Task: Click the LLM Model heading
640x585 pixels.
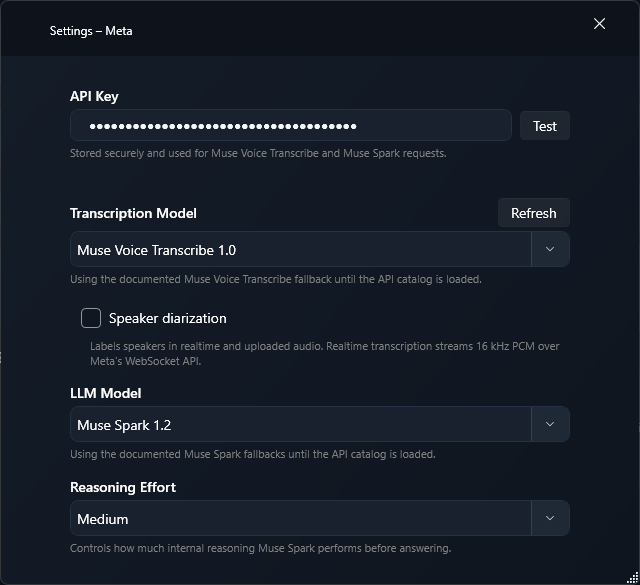Action: [x=106, y=393]
